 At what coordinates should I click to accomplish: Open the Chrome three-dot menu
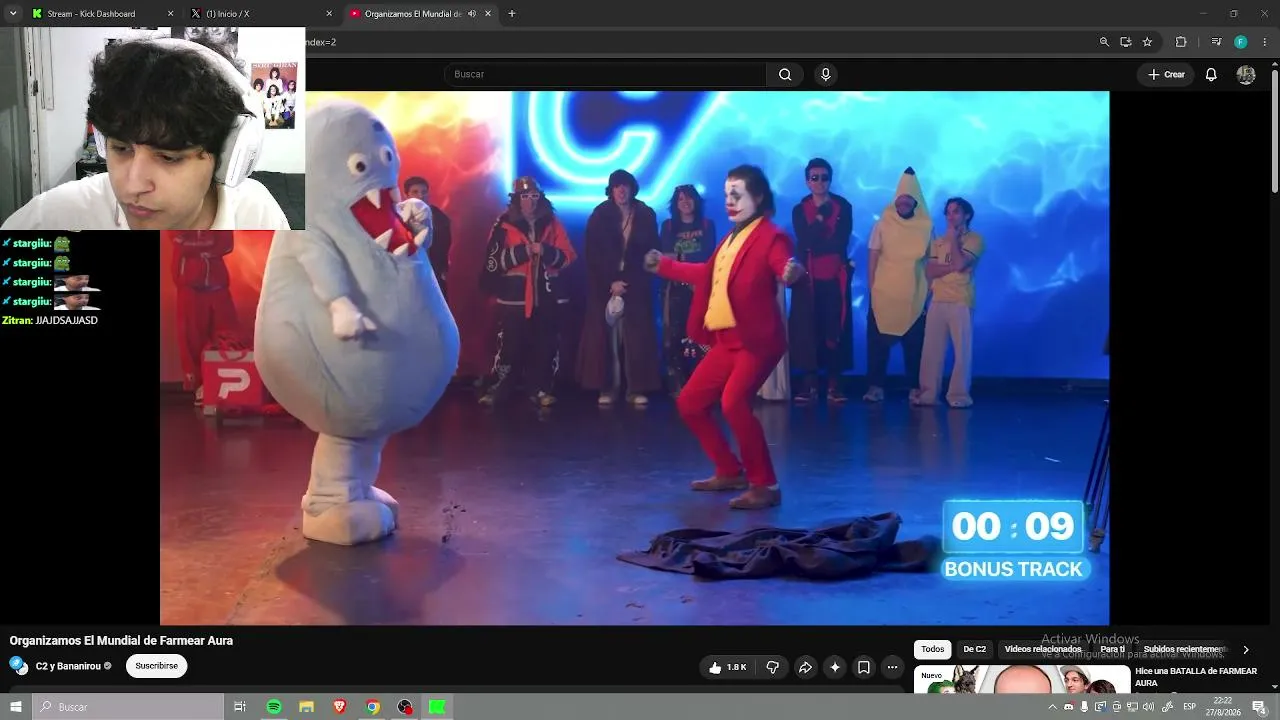(1265, 42)
